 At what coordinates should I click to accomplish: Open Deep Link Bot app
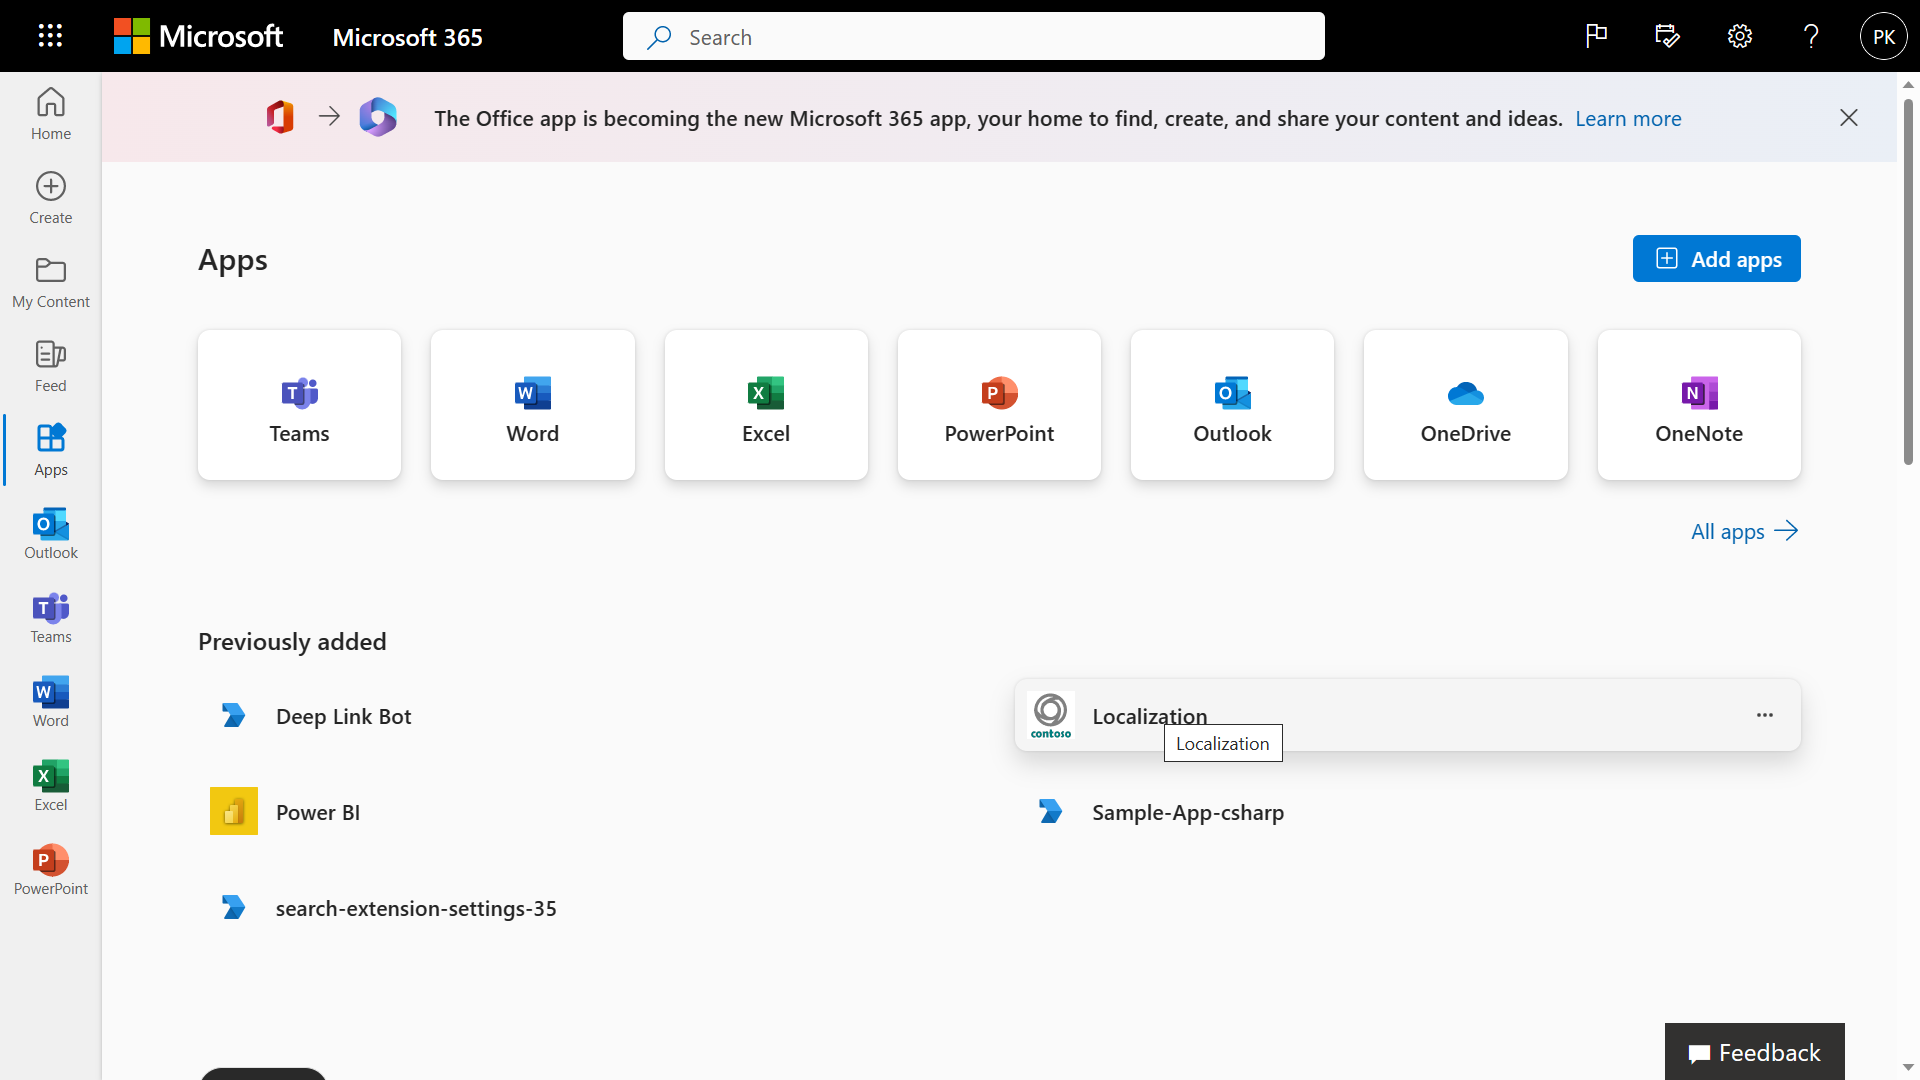(x=591, y=716)
